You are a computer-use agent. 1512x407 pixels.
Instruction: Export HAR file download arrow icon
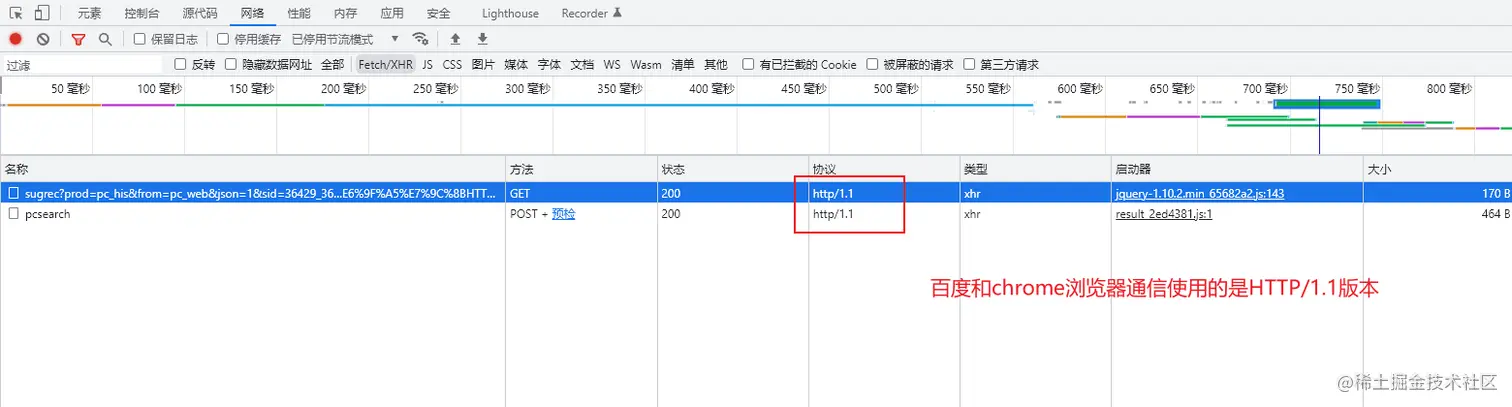tap(483, 39)
